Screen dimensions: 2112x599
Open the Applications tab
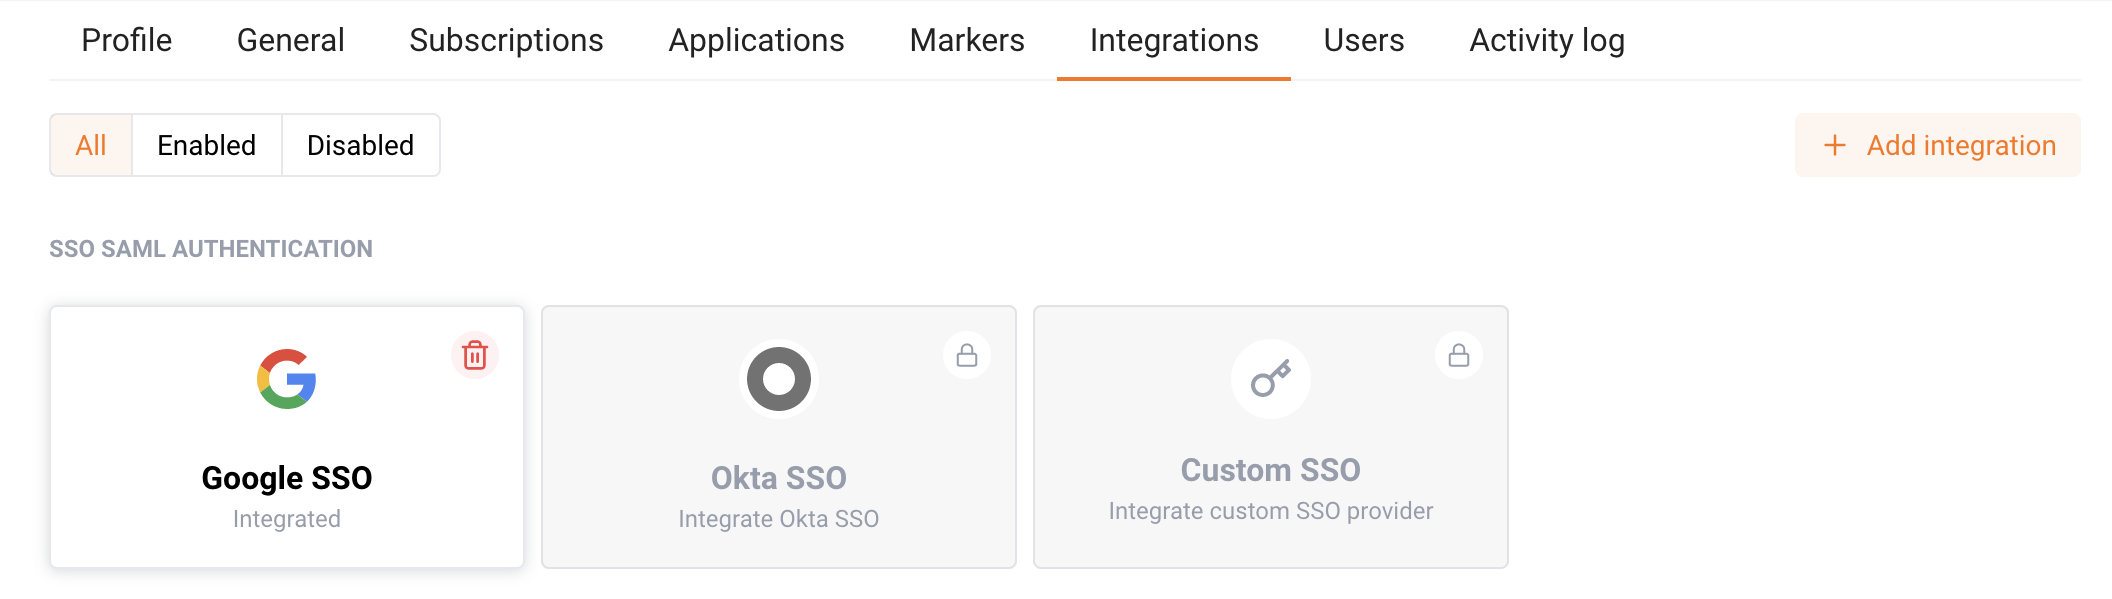click(x=757, y=40)
